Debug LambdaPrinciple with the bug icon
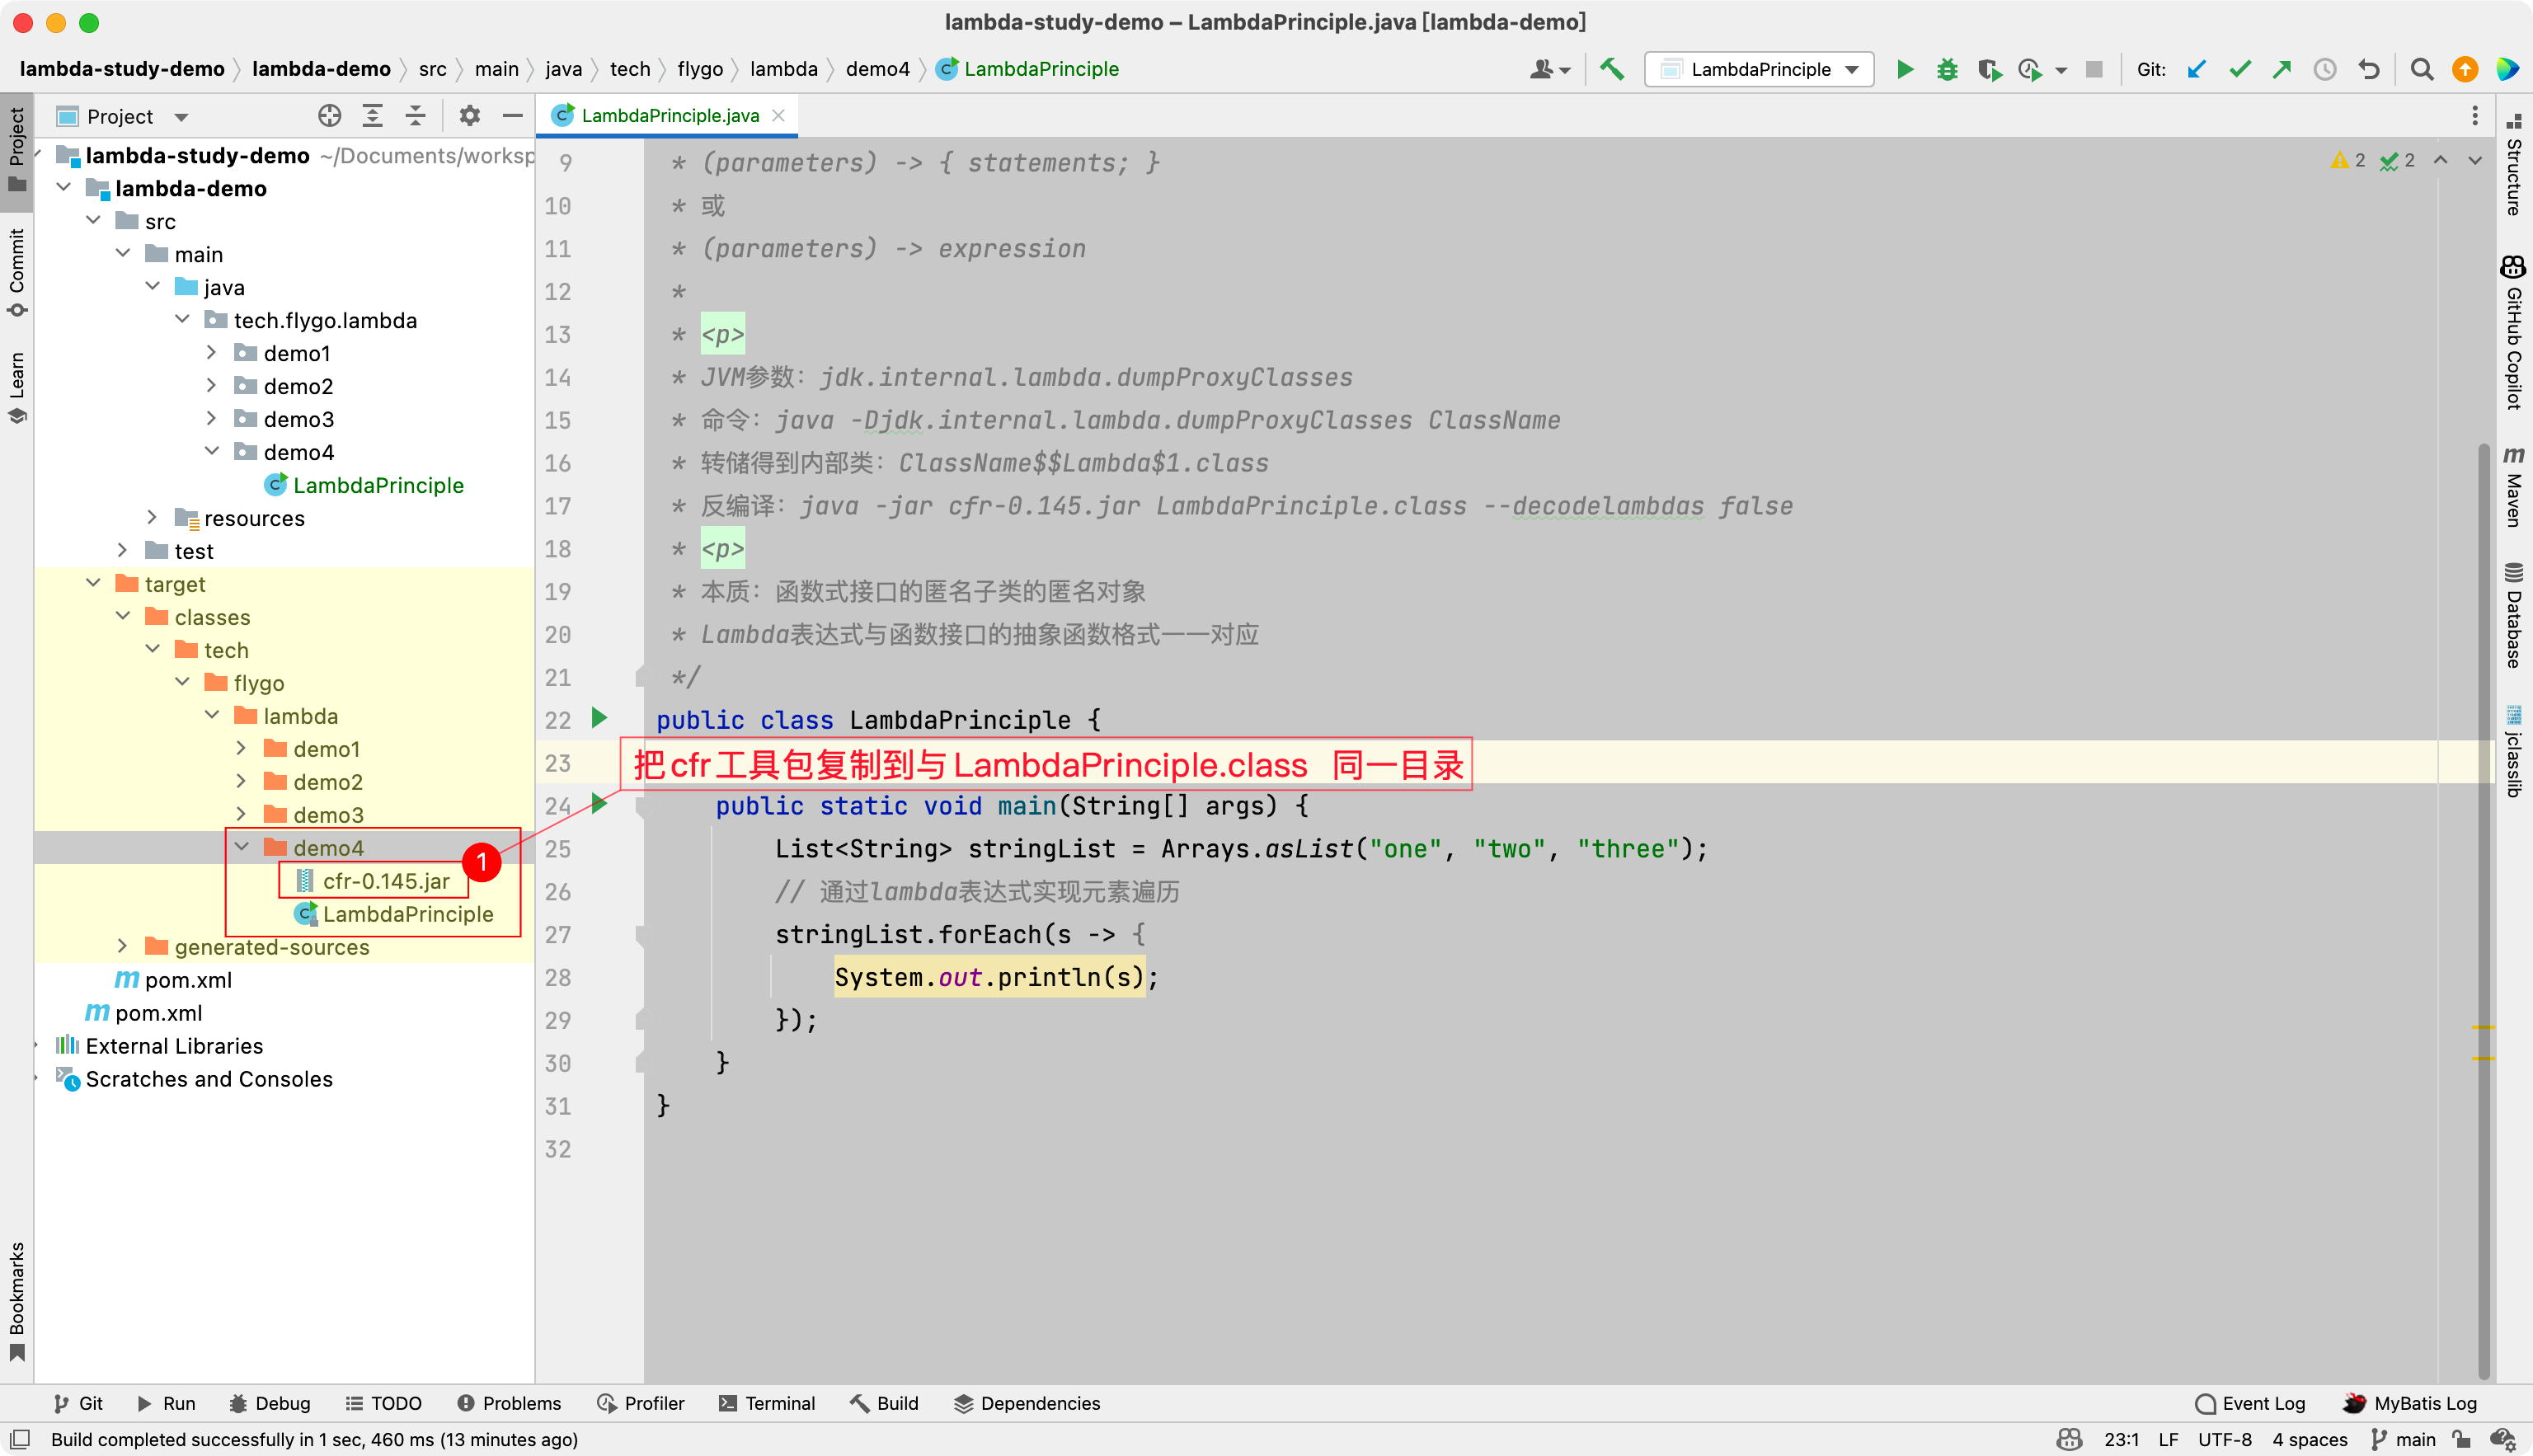The image size is (2533, 1456). tap(1947, 69)
